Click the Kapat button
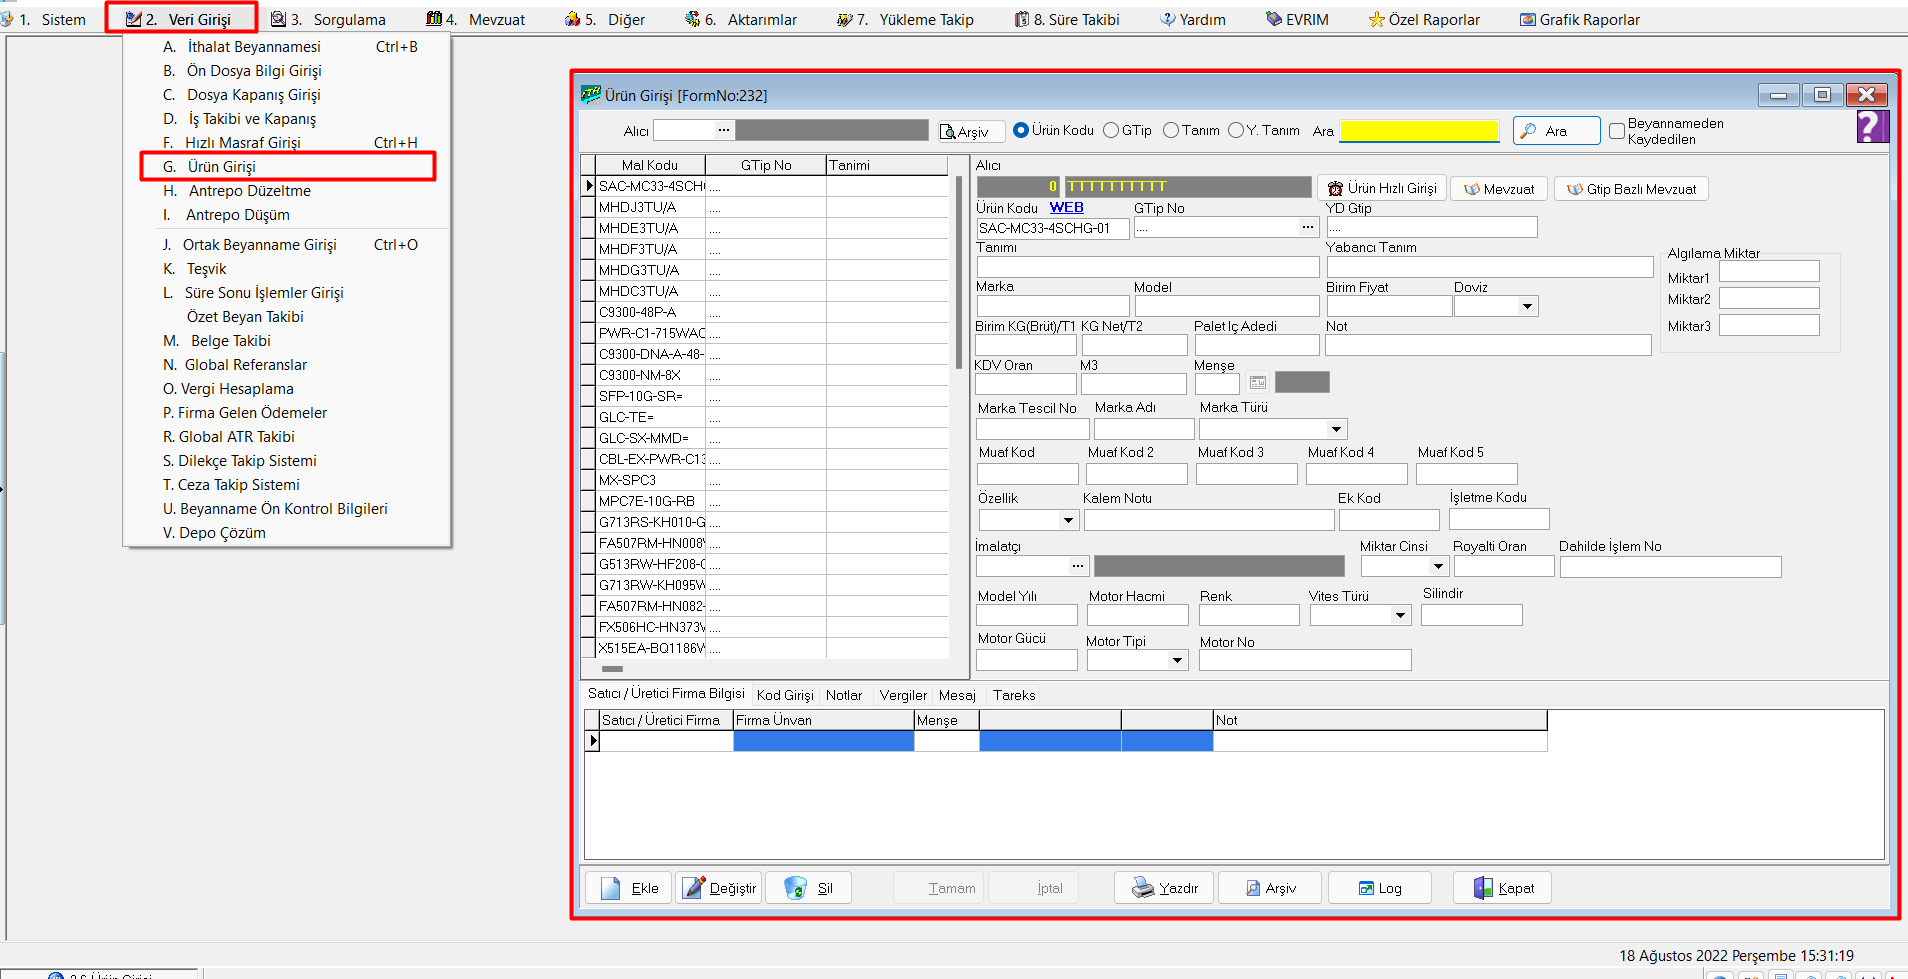This screenshot has width=1908, height=979. [x=1502, y=888]
